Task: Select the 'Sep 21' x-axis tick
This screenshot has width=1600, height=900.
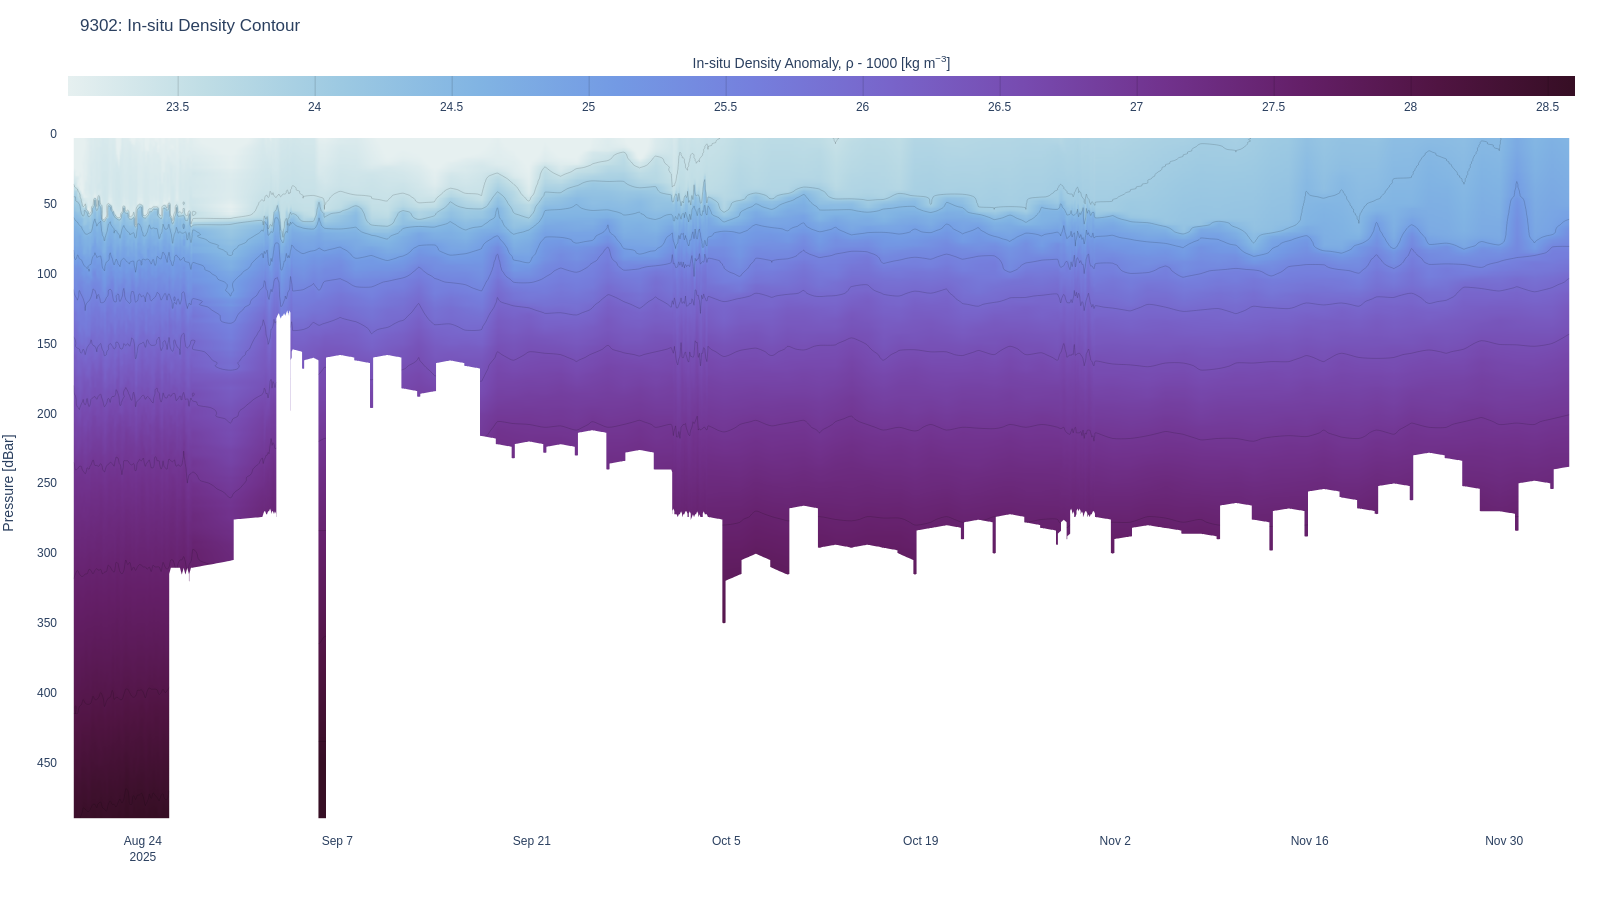Action: click(531, 841)
